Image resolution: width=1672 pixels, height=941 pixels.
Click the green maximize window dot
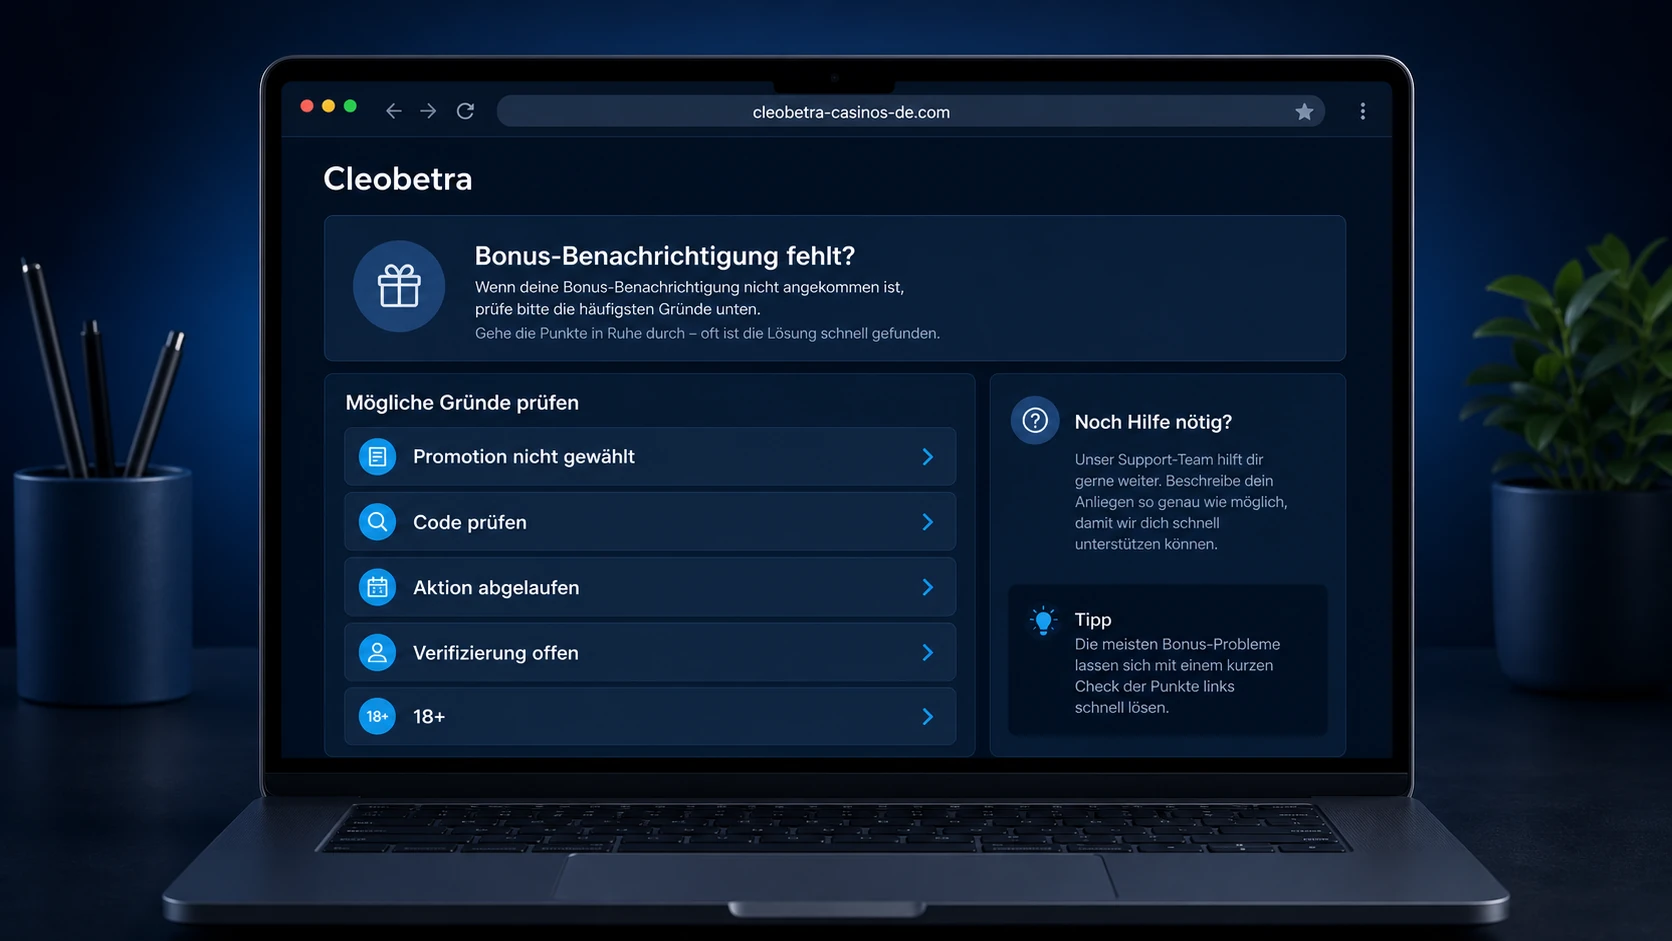click(x=350, y=106)
